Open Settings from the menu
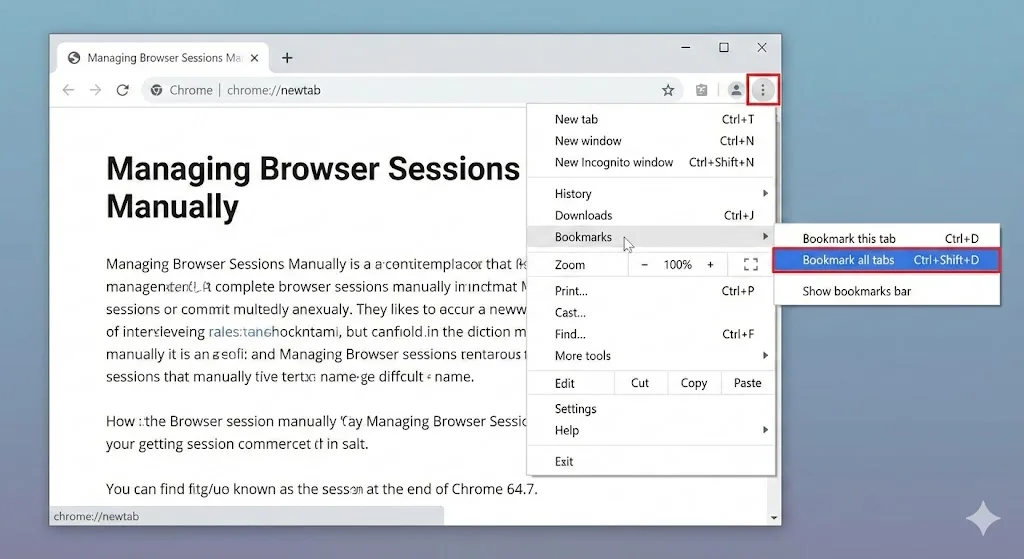The width and height of the screenshot is (1024, 559). [x=651, y=409]
